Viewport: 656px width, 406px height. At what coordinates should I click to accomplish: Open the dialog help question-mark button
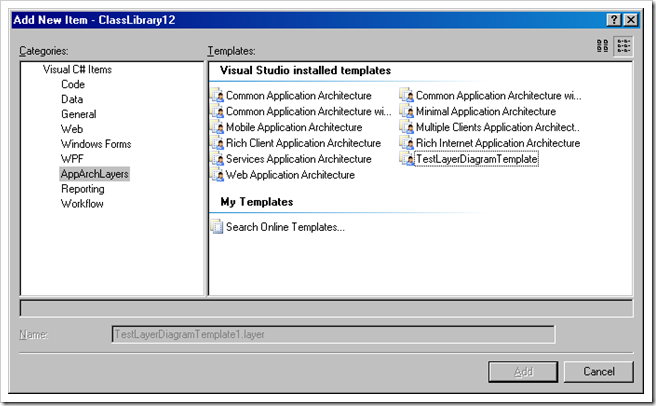pos(614,20)
